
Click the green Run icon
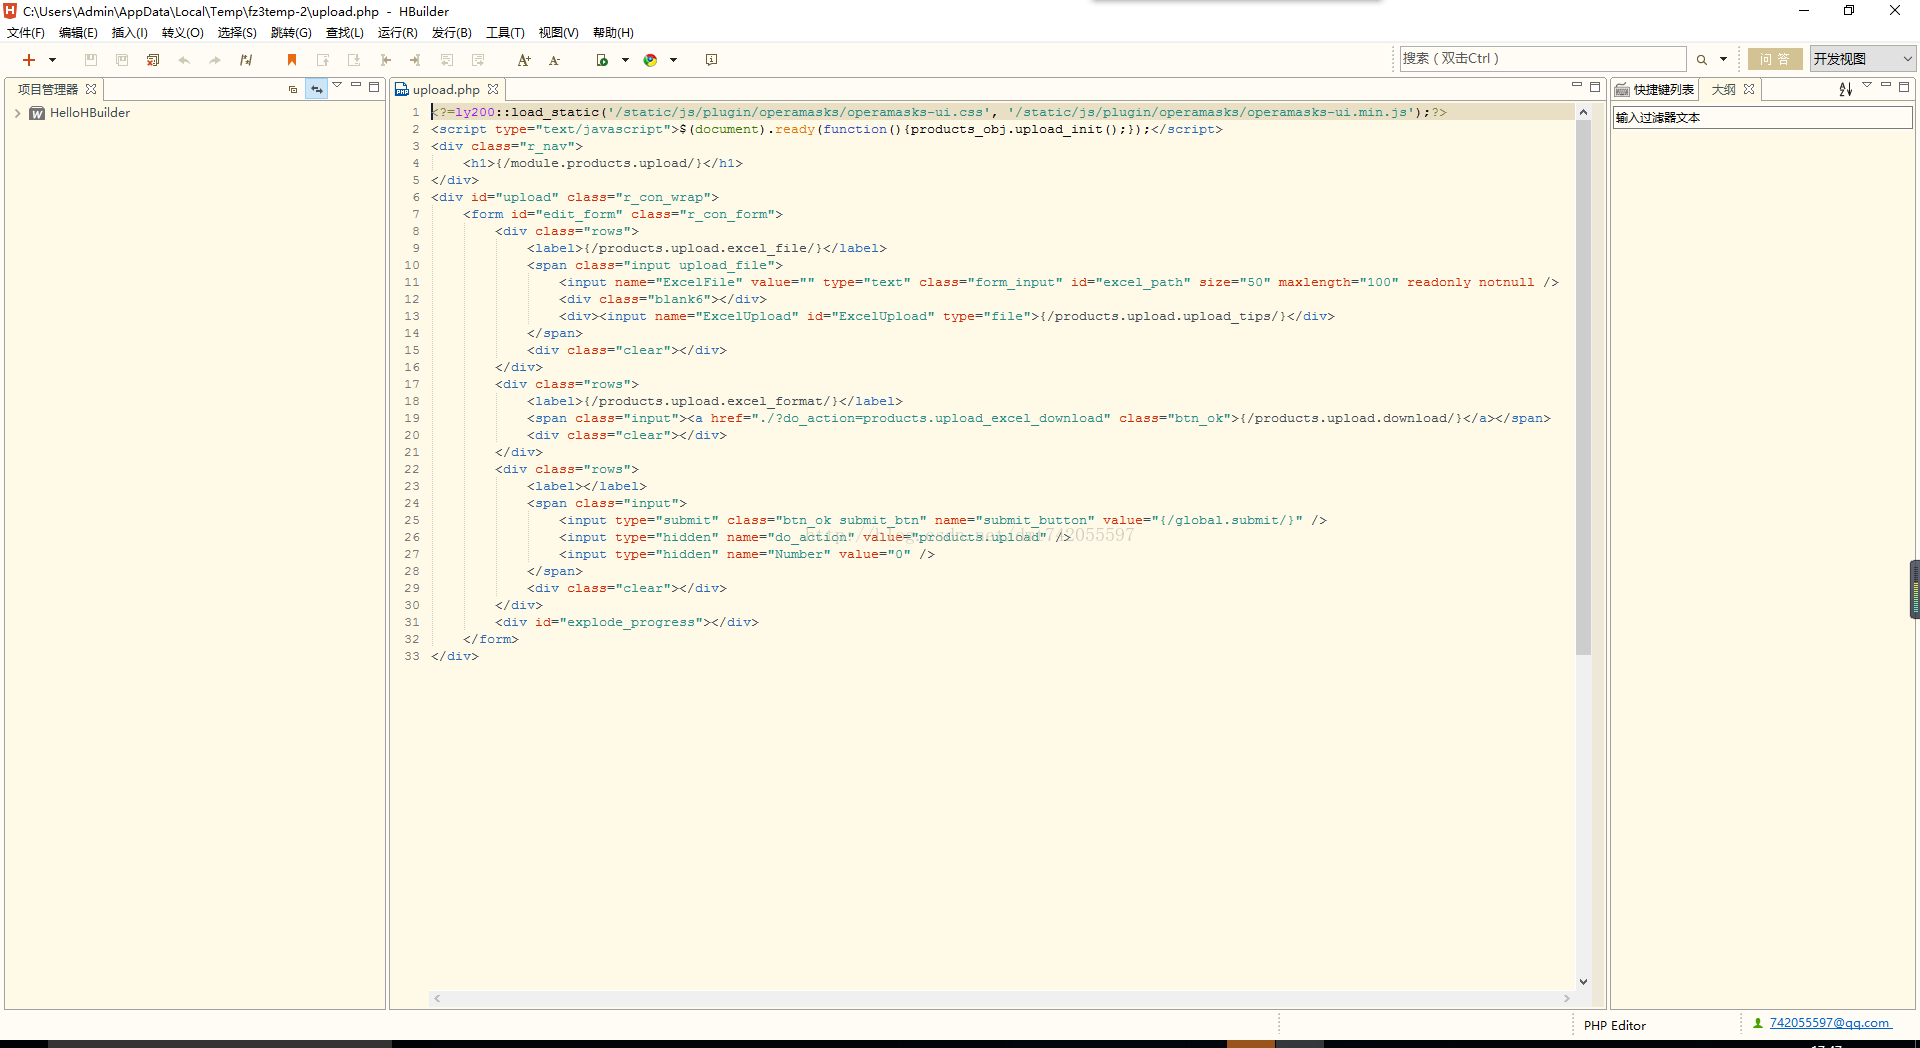602,60
